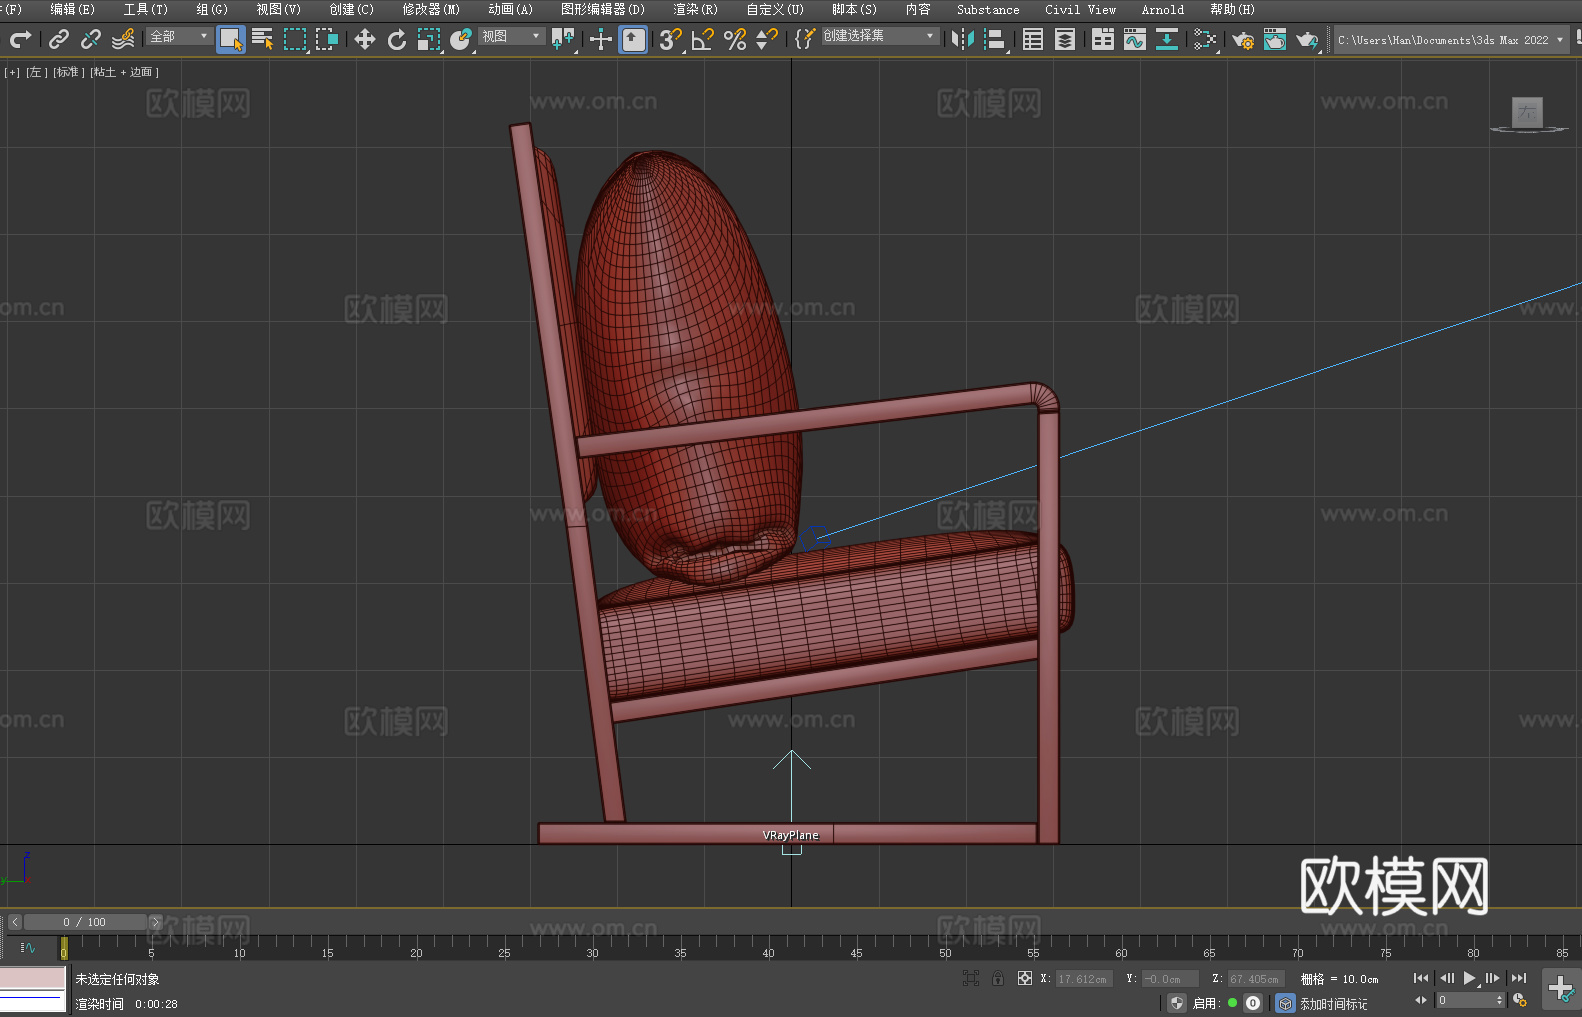
Task: Click the ViewCube left face
Action: 1527,112
